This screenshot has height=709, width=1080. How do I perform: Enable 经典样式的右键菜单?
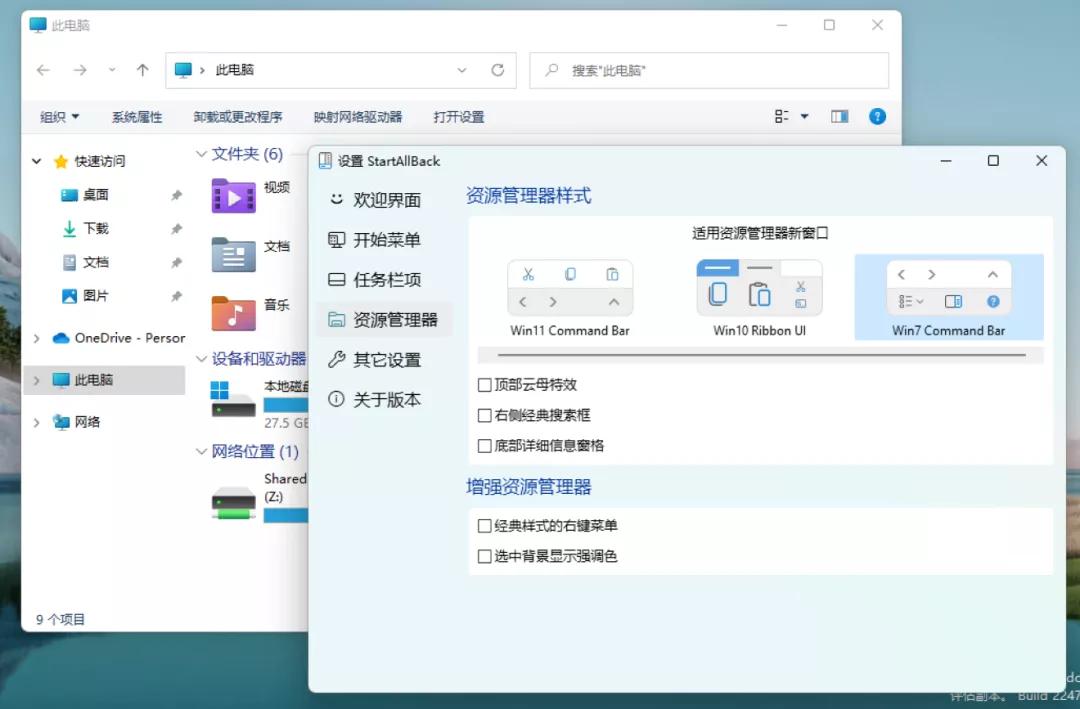tap(484, 525)
